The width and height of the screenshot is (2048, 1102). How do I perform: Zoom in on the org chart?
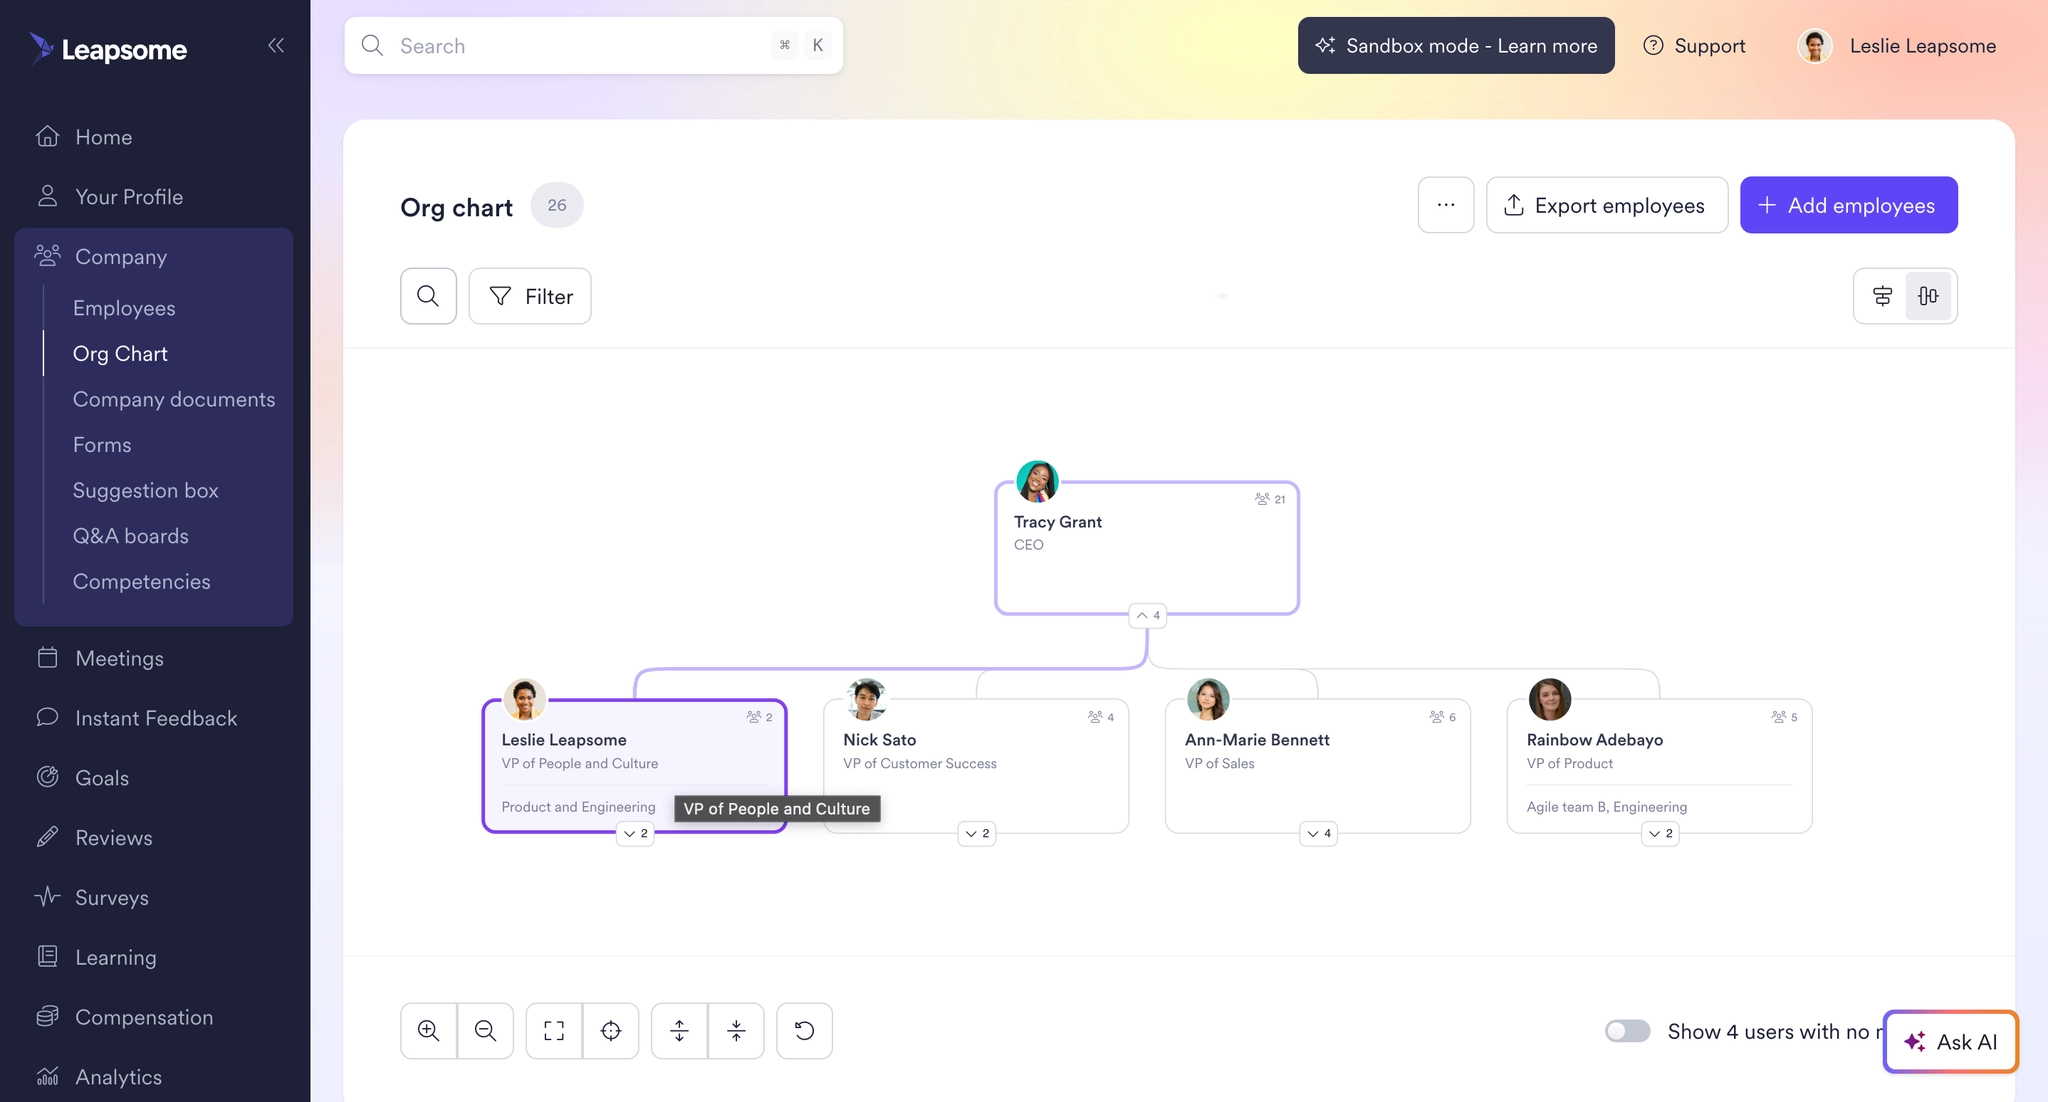pyautogui.click(x=428, y=1031)
